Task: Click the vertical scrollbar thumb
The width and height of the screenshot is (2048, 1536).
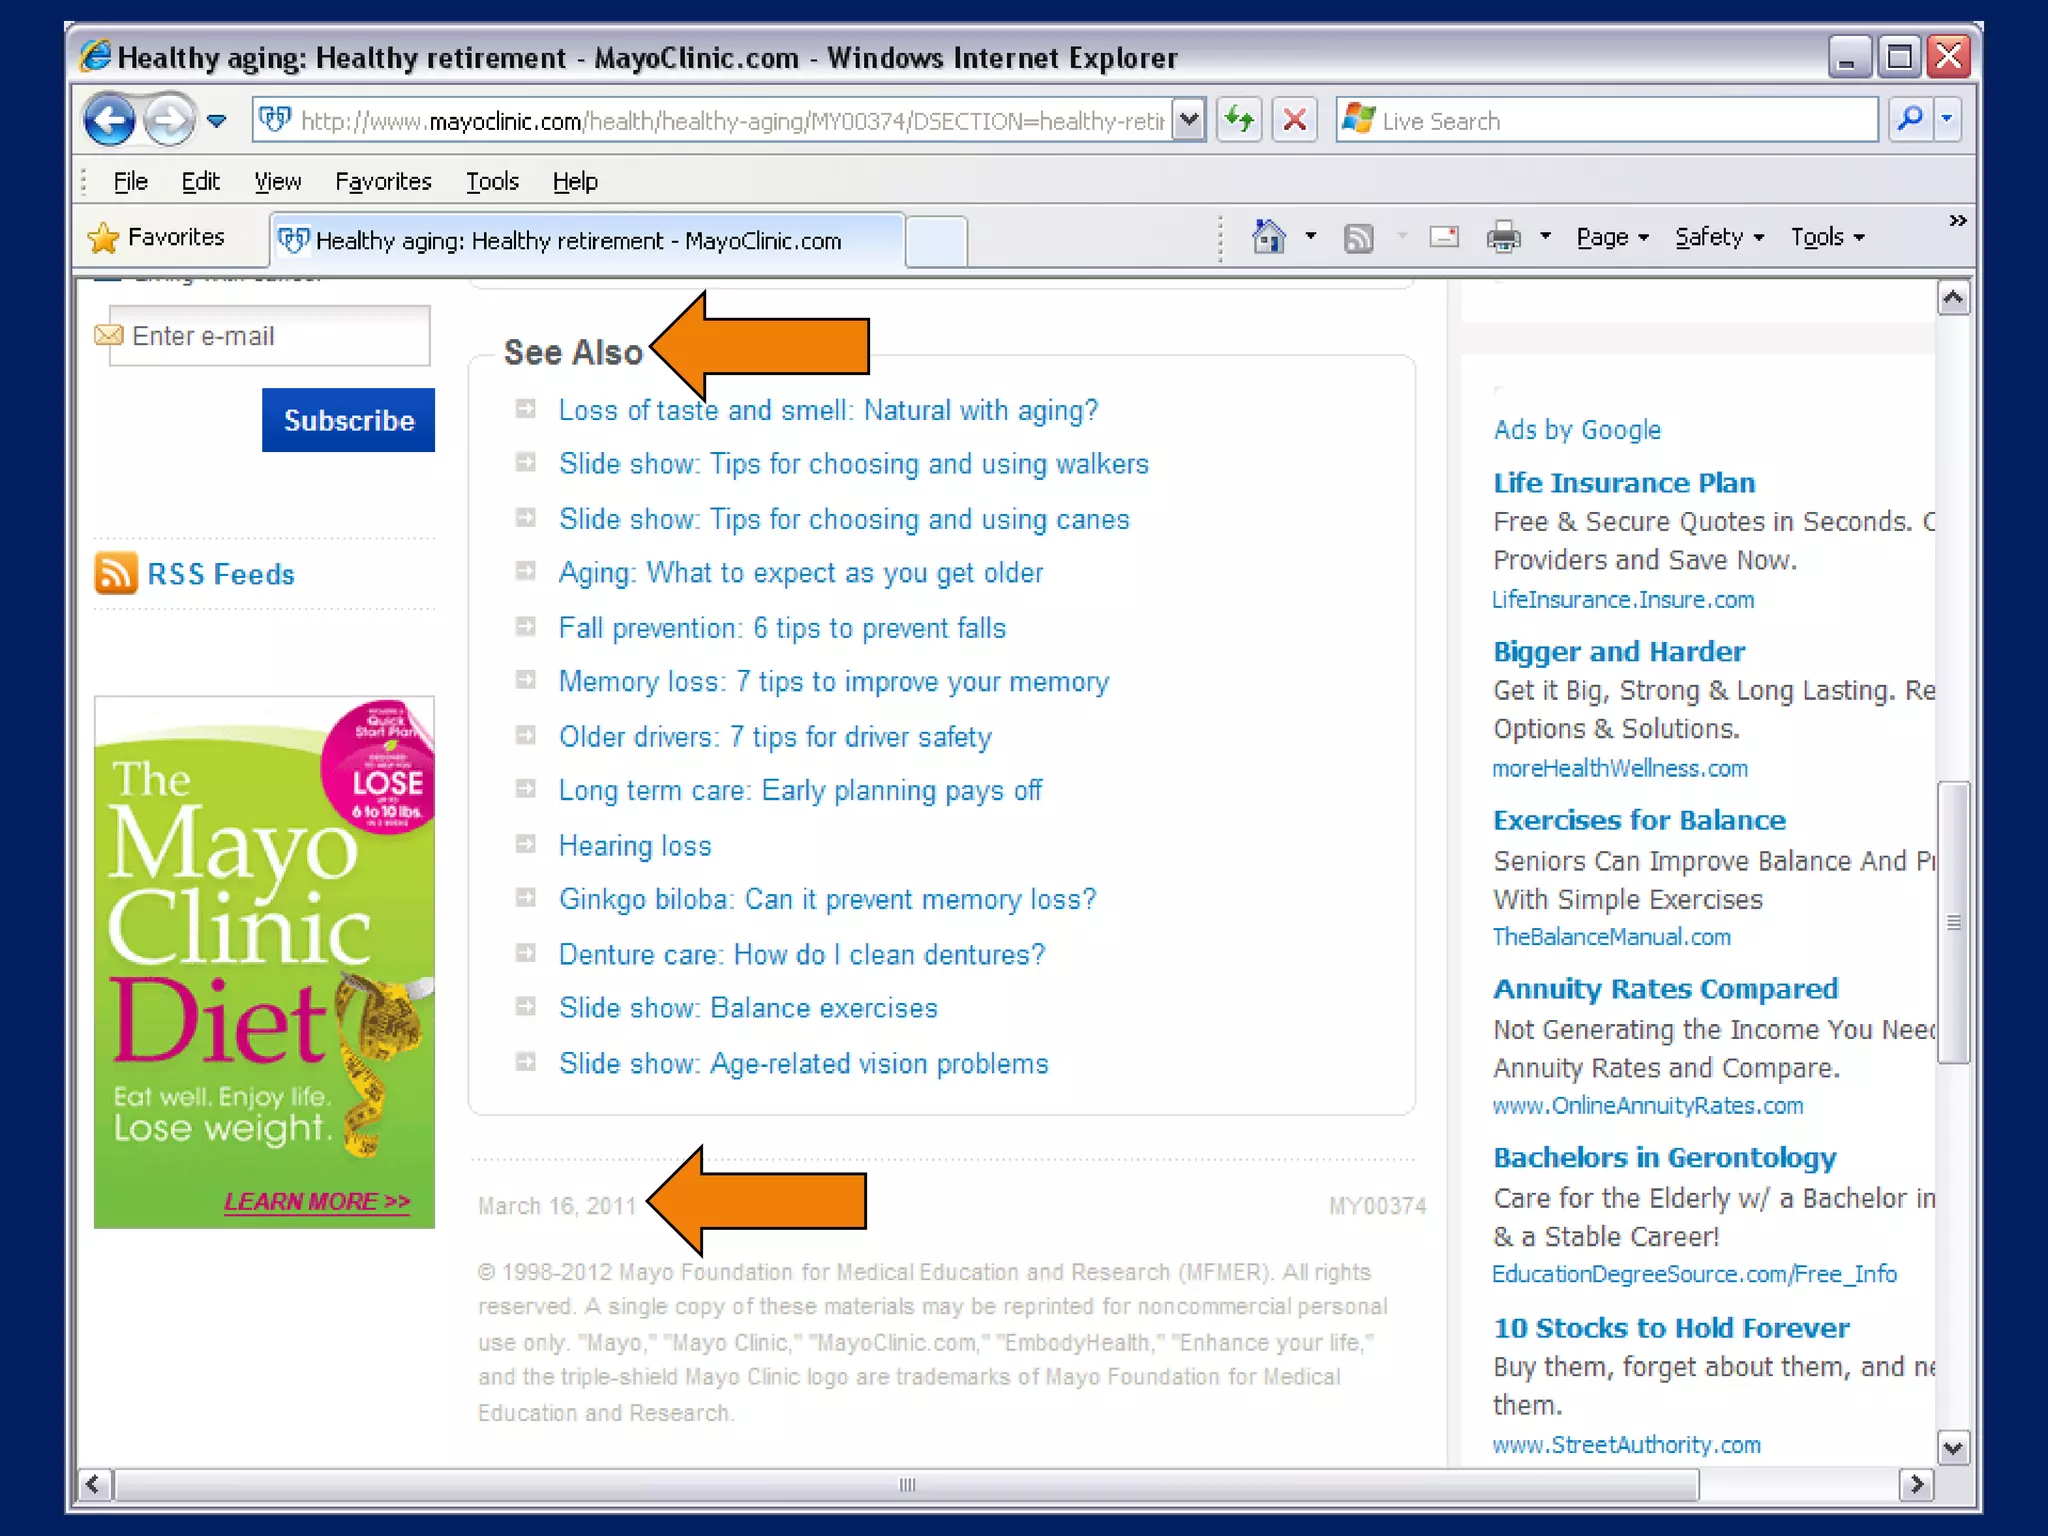Action: [x=1953, y=922]
